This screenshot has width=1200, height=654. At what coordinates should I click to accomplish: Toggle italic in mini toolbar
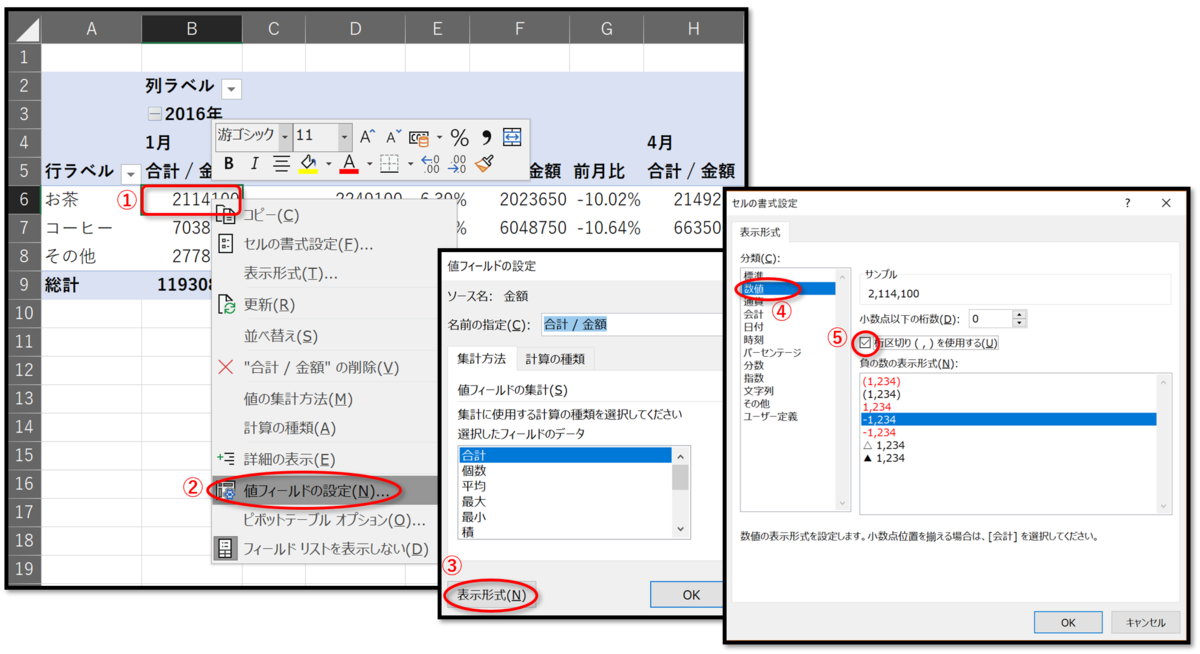tap(254, 163)
